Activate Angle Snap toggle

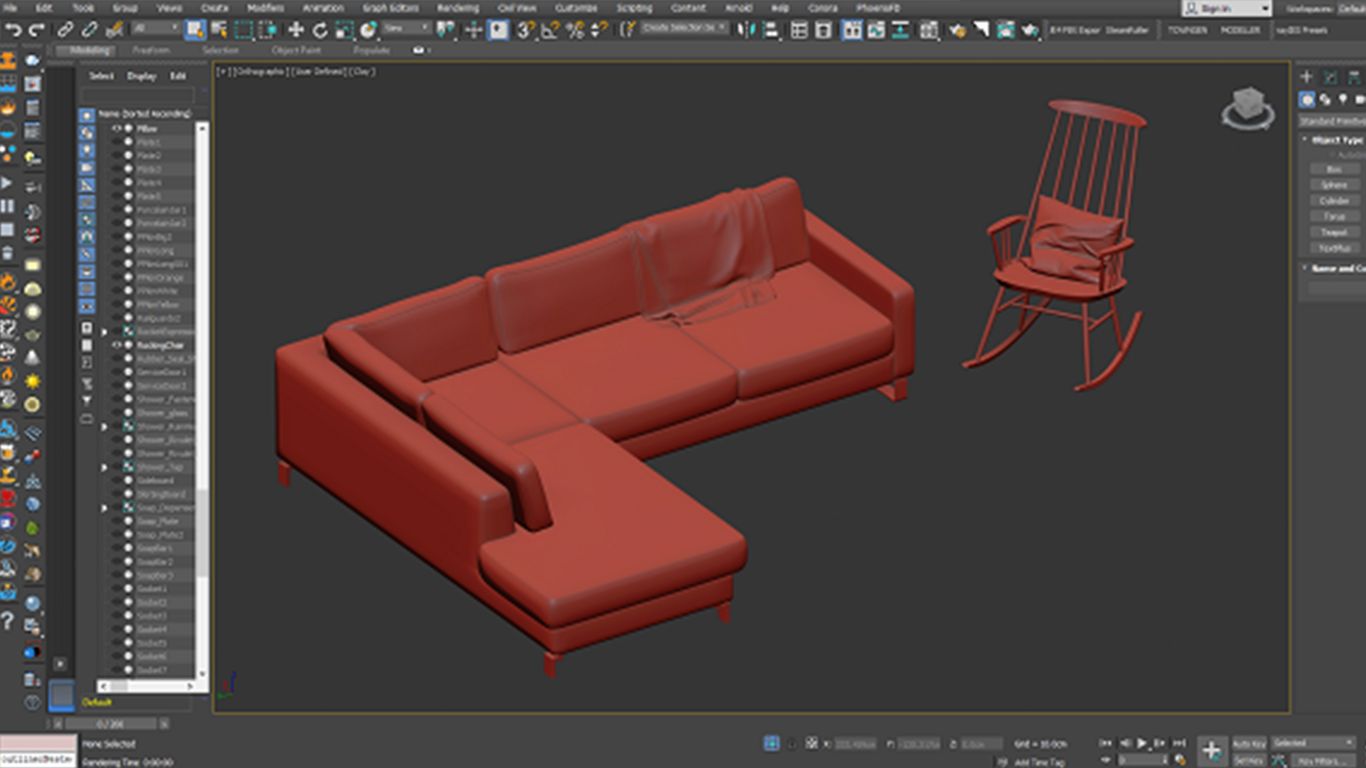pos(547,29)
